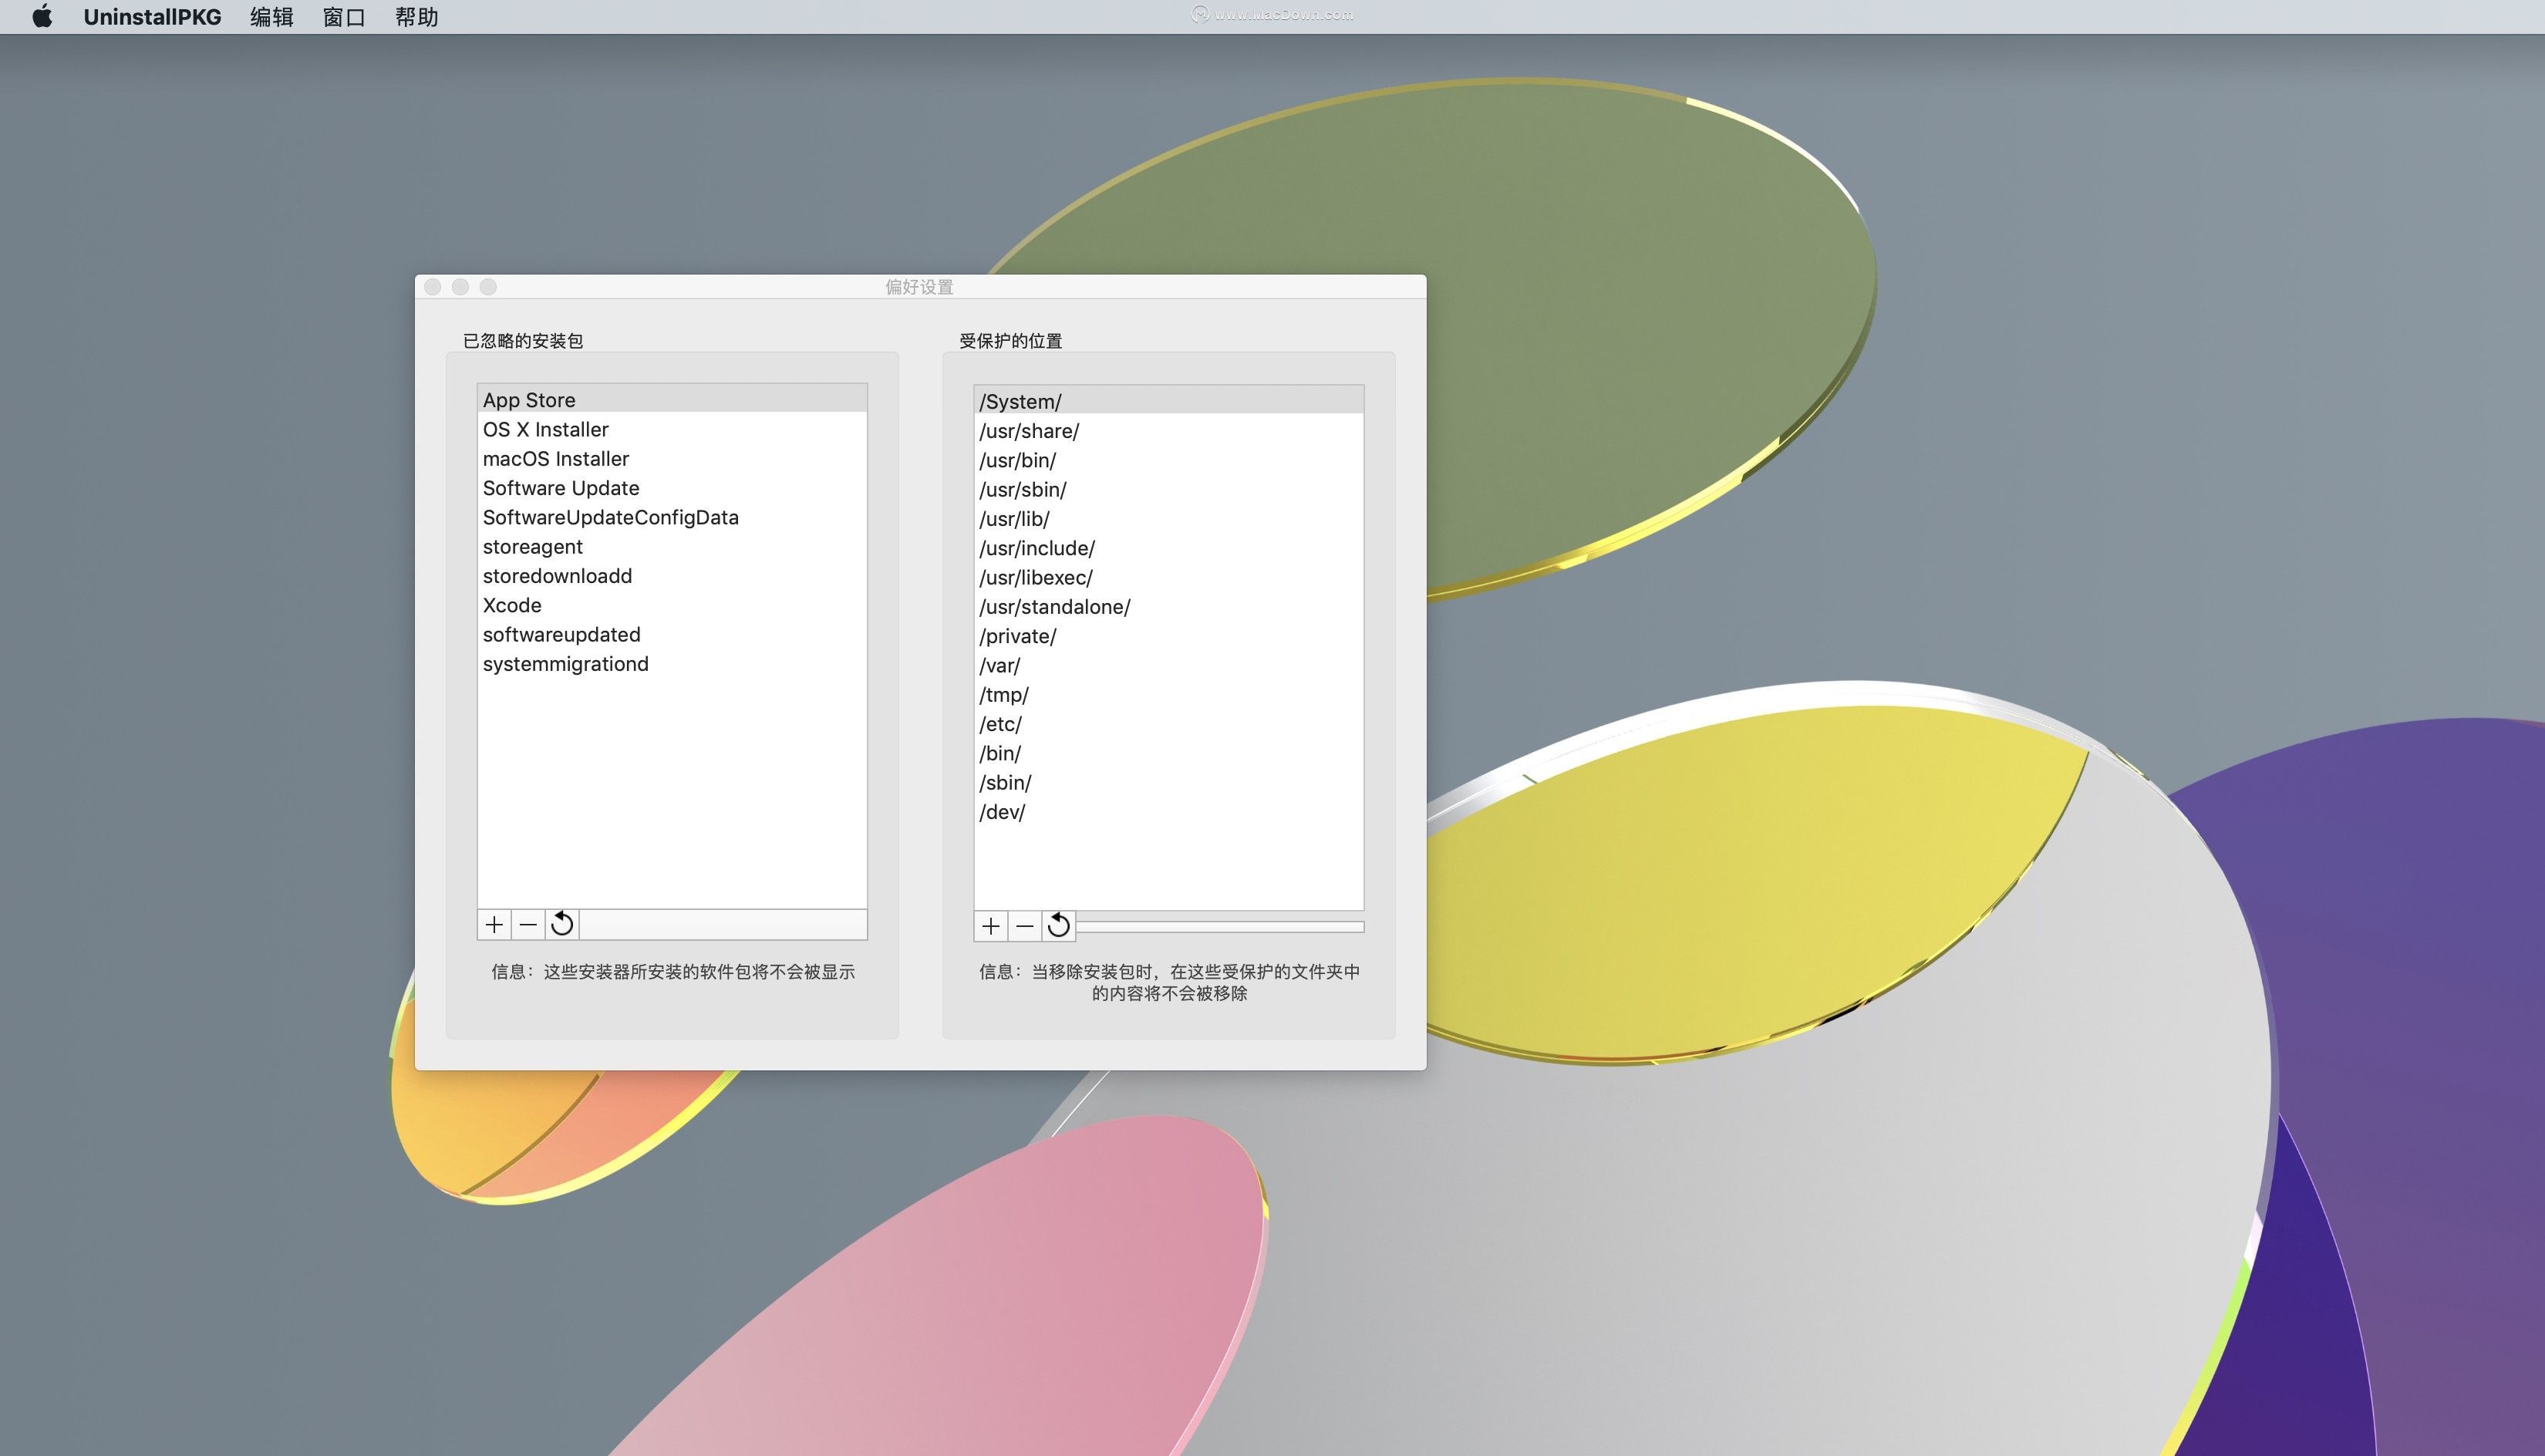The image size is (2545, 1456).
Task: Select SoftwareUpdateConfigData row
Action: pos(672,517)
